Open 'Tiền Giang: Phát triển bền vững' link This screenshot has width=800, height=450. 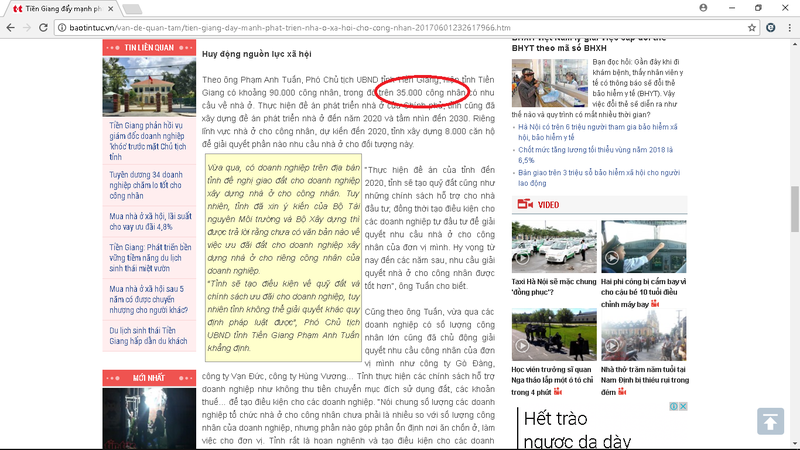[150, 258]
